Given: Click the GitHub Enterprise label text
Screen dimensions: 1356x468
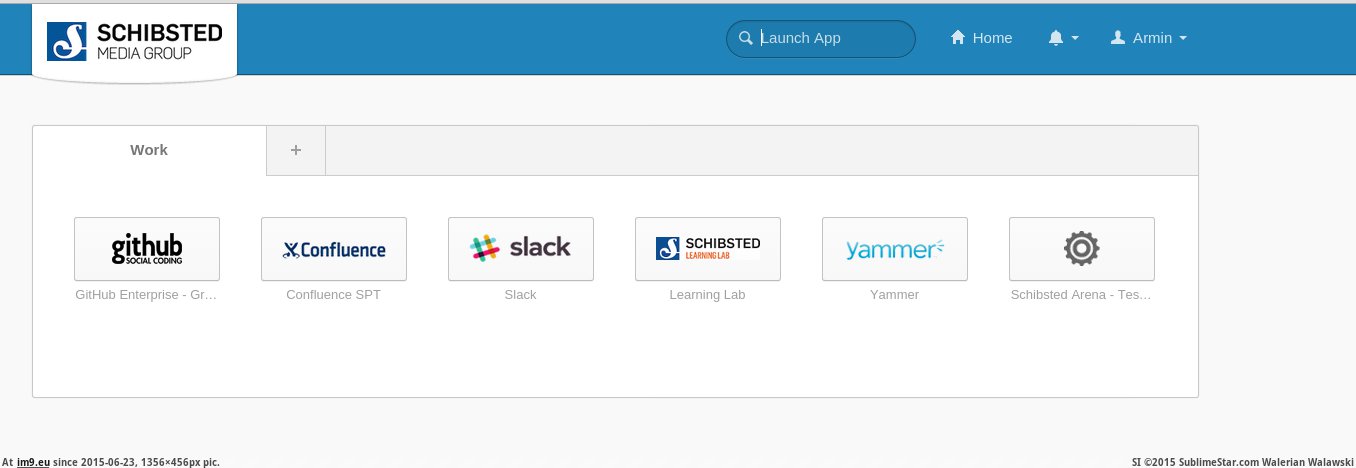Looking at the screenshot, I should [146, 295].
